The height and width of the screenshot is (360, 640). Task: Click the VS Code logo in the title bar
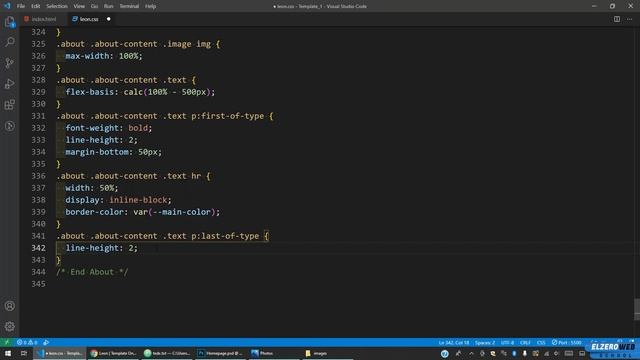7,6
